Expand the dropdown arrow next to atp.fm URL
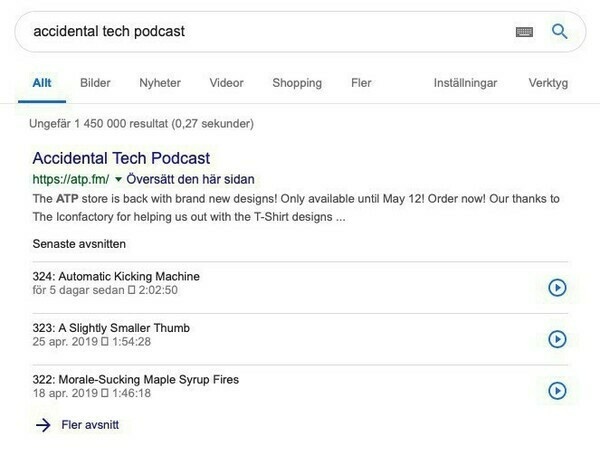 click(x=118, y=181)
